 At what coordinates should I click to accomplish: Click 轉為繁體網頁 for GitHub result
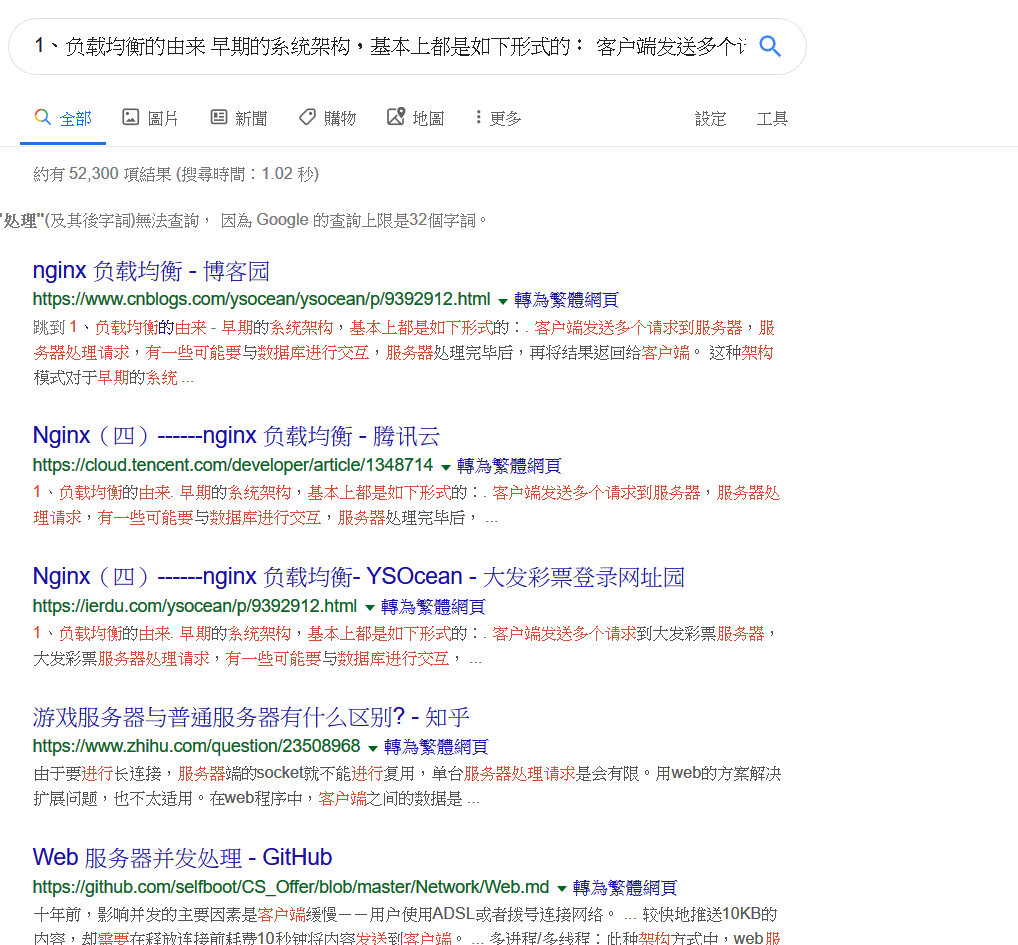pos(625,888)
